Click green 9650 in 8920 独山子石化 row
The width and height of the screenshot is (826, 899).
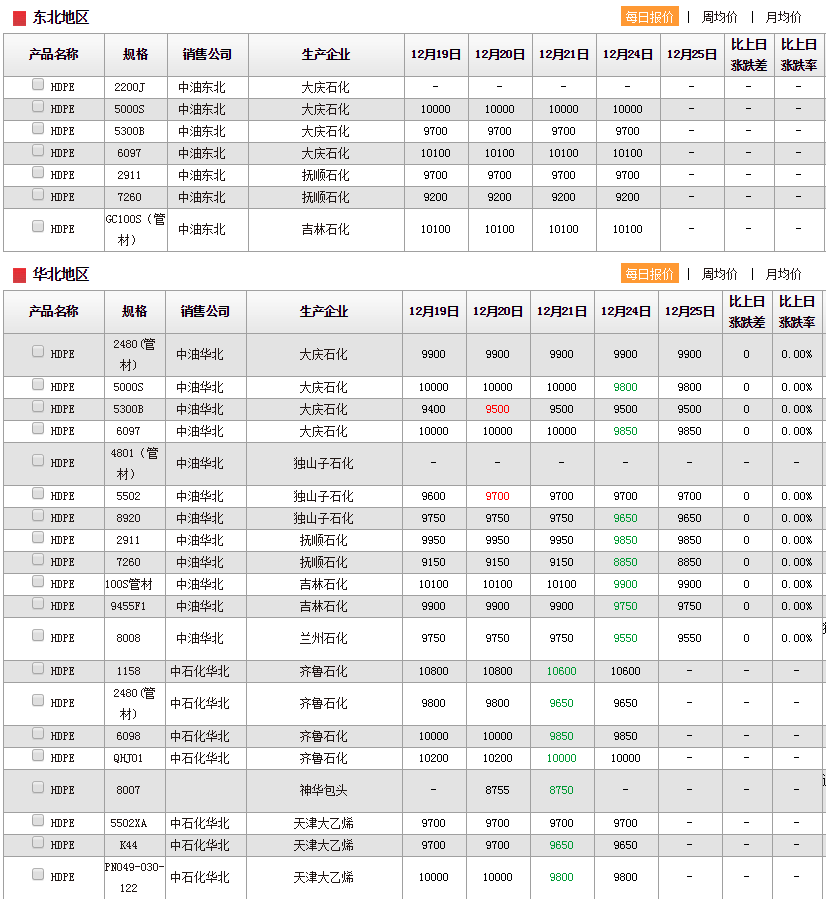pos(625,518)
